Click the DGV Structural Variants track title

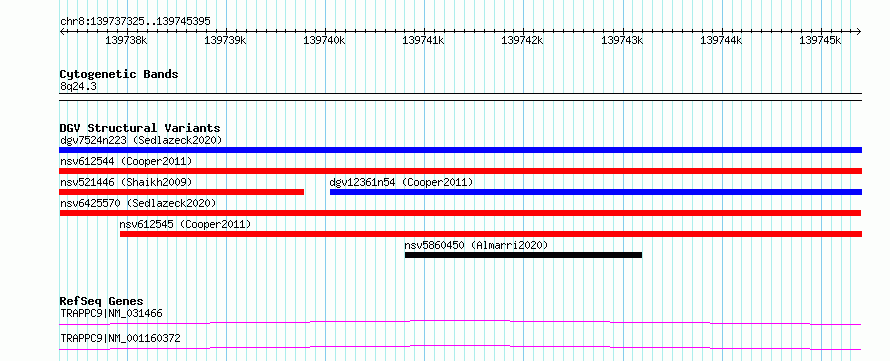tap(140, 128)
